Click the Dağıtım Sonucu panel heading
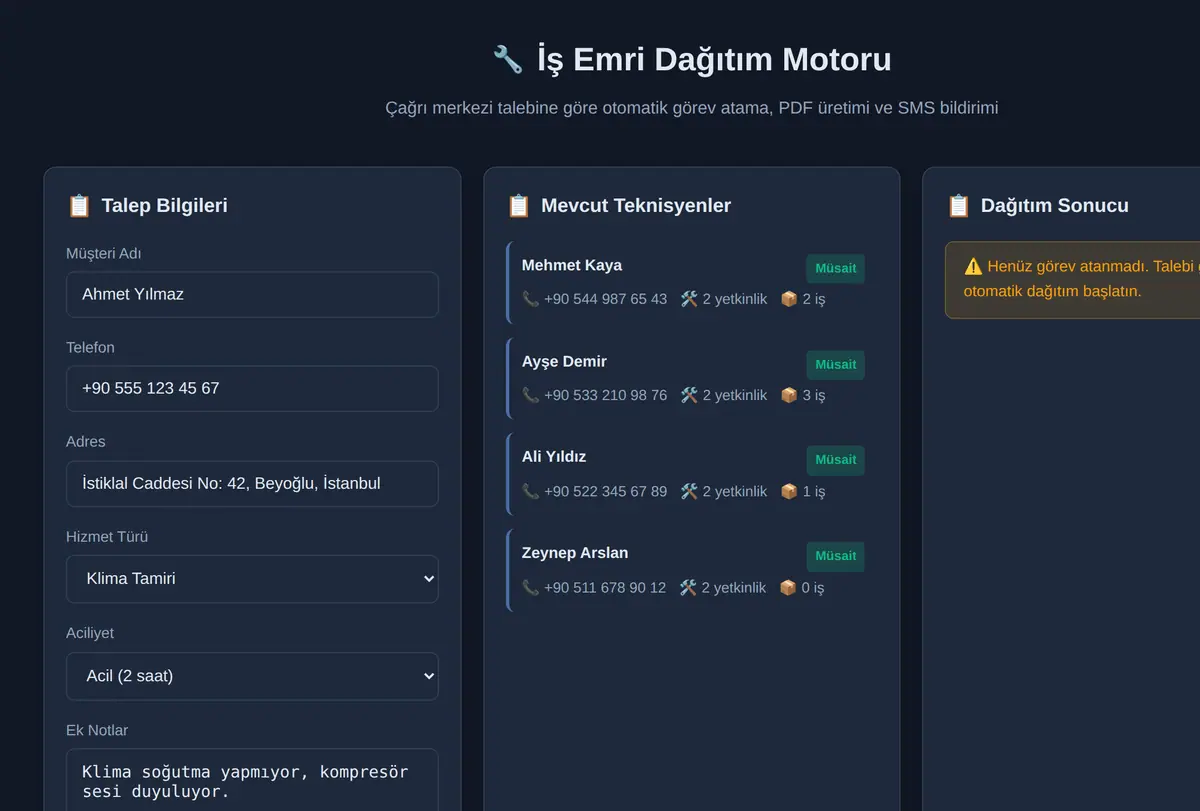The height and width of the screenshot is (811, 1200). tap(1055, 205)
